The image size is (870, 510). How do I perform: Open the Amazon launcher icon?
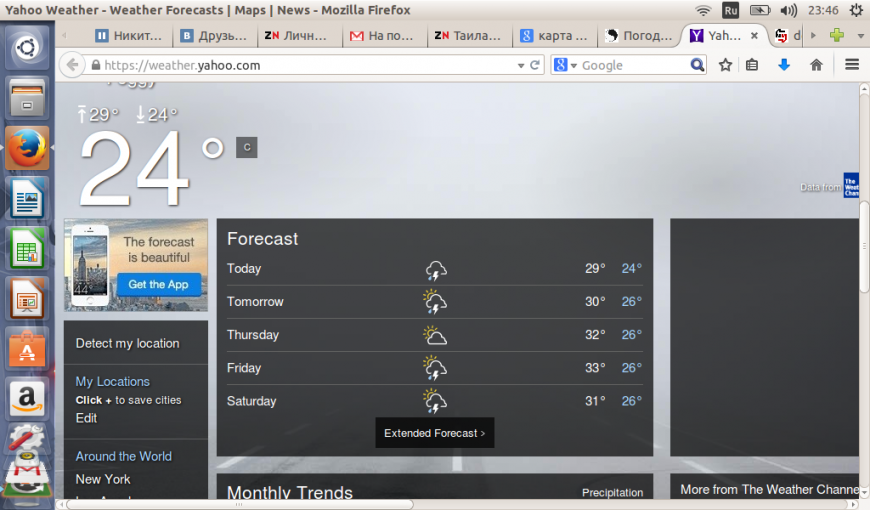pos(27,399)
